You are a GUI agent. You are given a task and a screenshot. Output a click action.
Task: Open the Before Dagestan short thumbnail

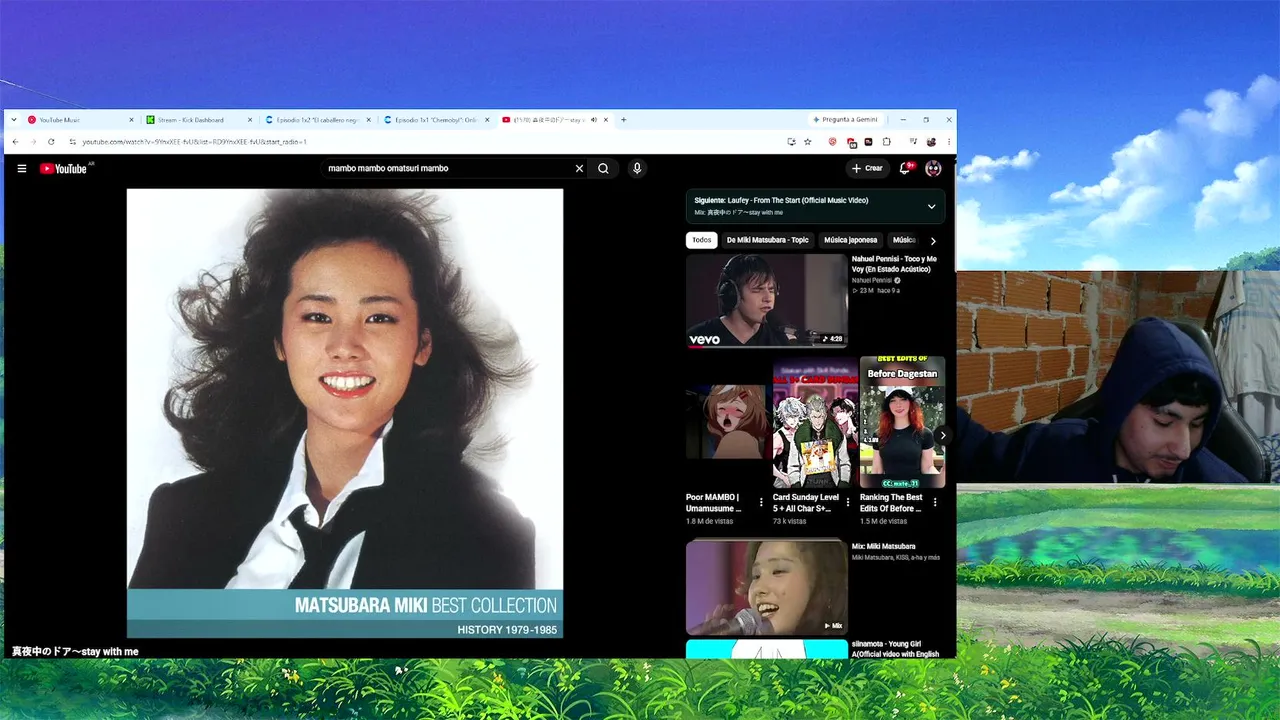tap(902, 422)
